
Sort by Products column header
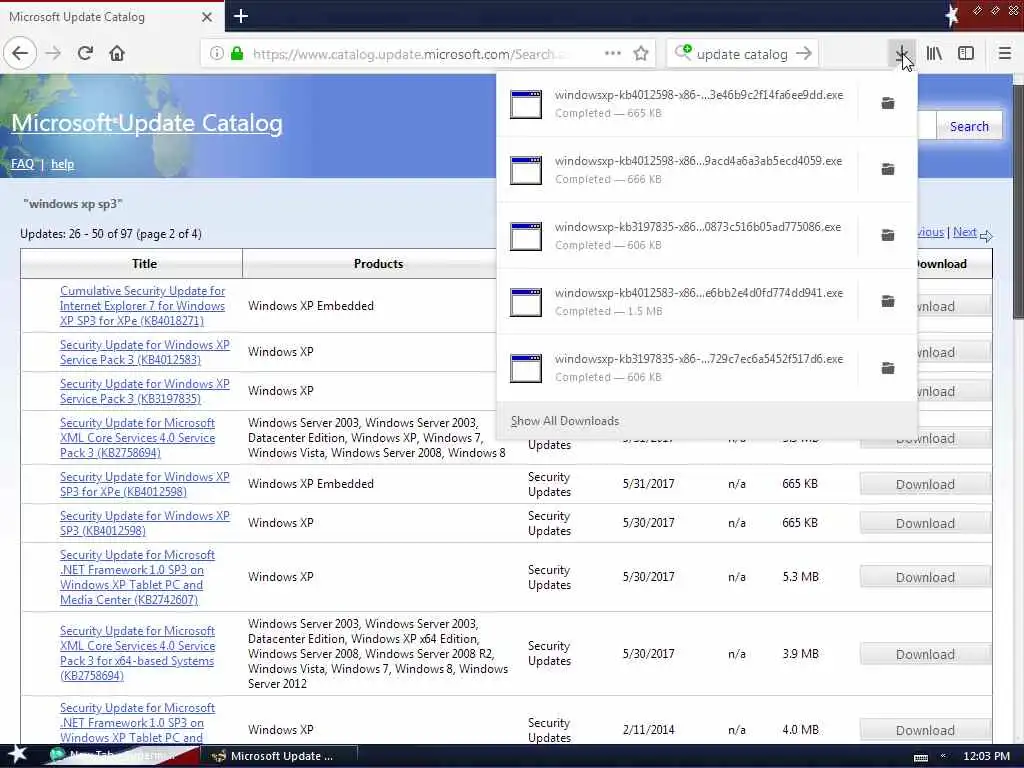378,264
